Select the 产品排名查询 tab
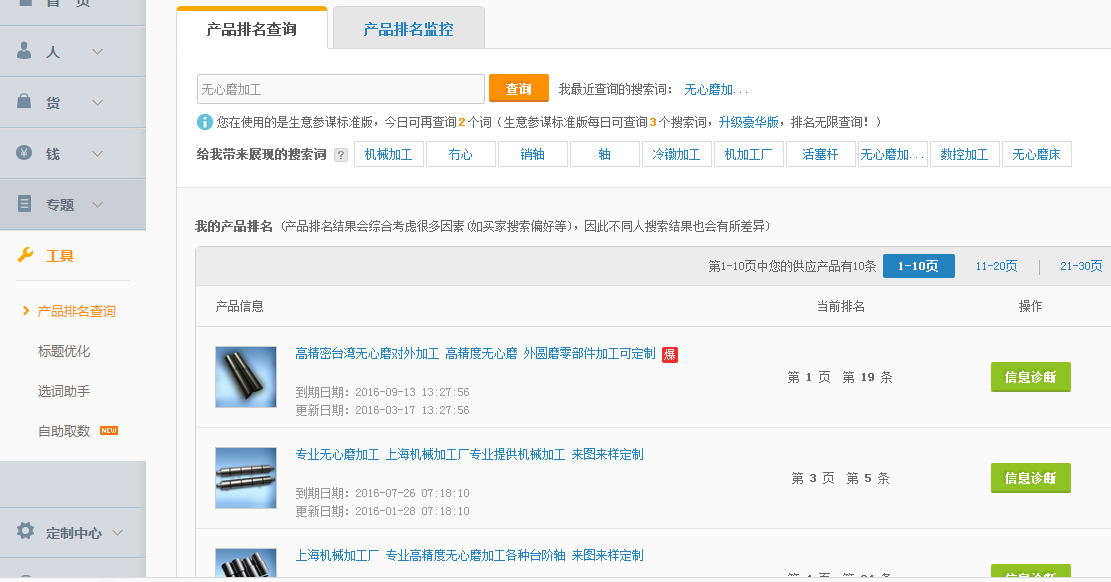The height and width of the screenshot is (582, 1111). pos(252,29)
